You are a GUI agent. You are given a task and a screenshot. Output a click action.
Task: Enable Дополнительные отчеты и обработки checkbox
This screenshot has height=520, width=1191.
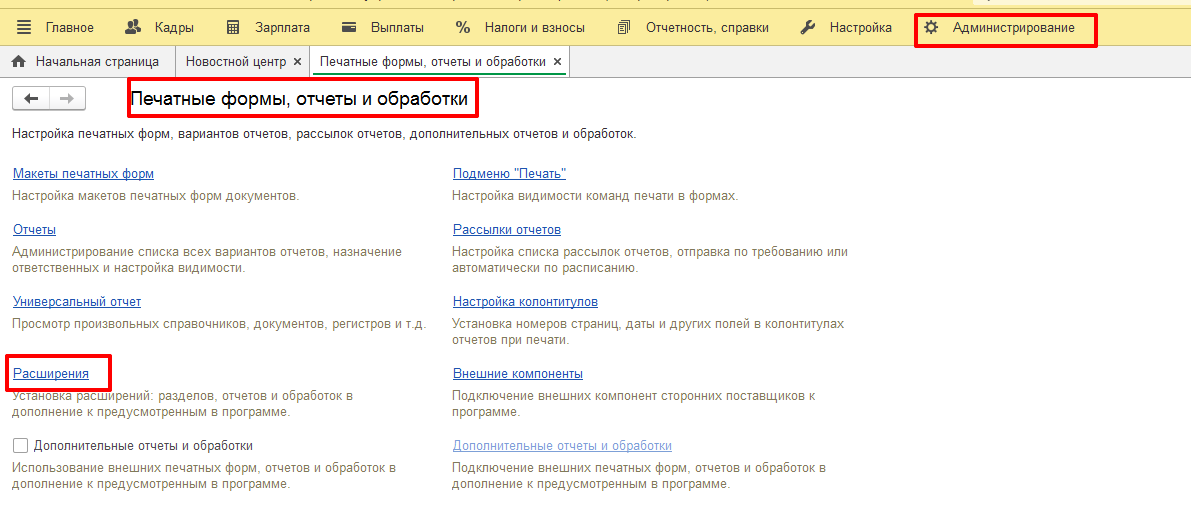[20, 446]
